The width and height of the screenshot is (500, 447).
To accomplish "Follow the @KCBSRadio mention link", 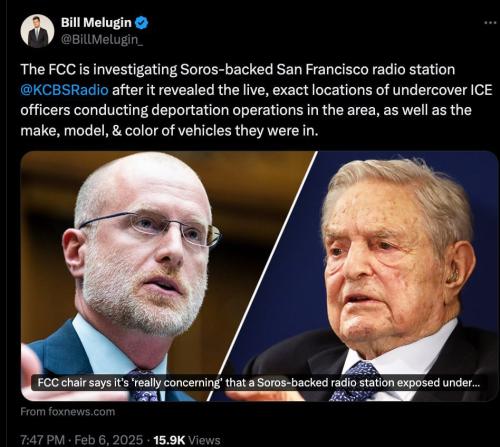I will pyautogui.click(x=64, y=90).
